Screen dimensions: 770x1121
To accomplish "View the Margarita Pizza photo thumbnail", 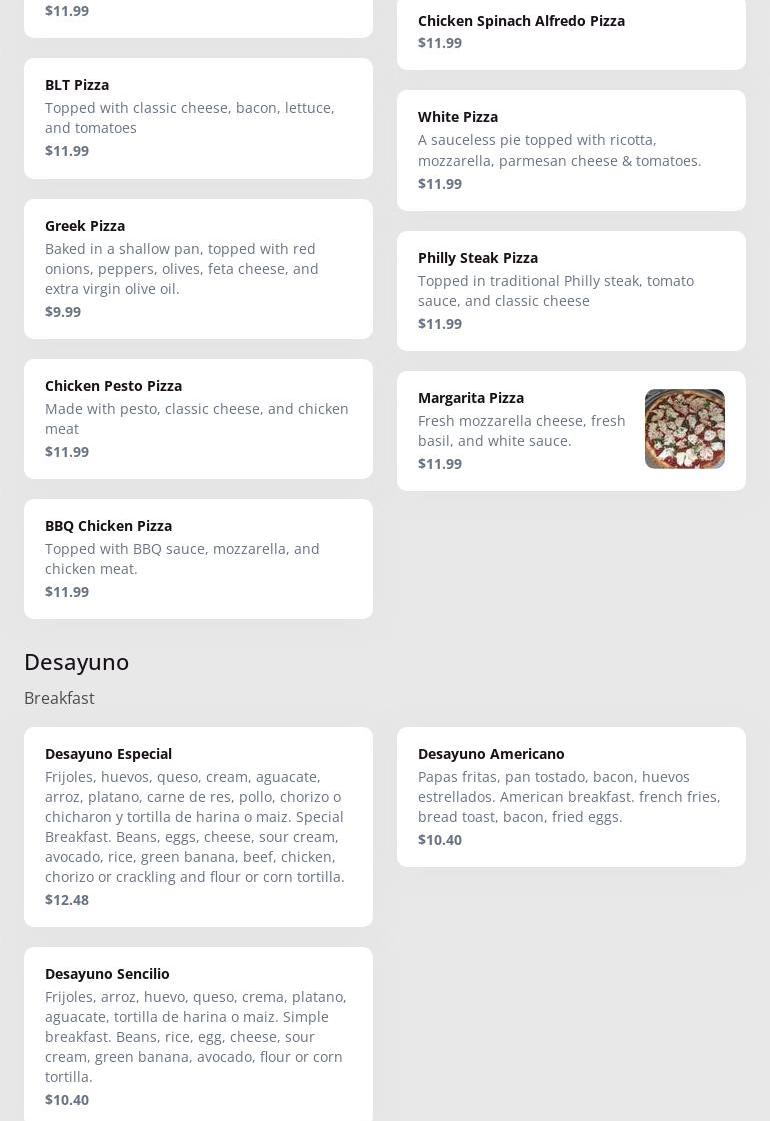I will tap(684, 429).
